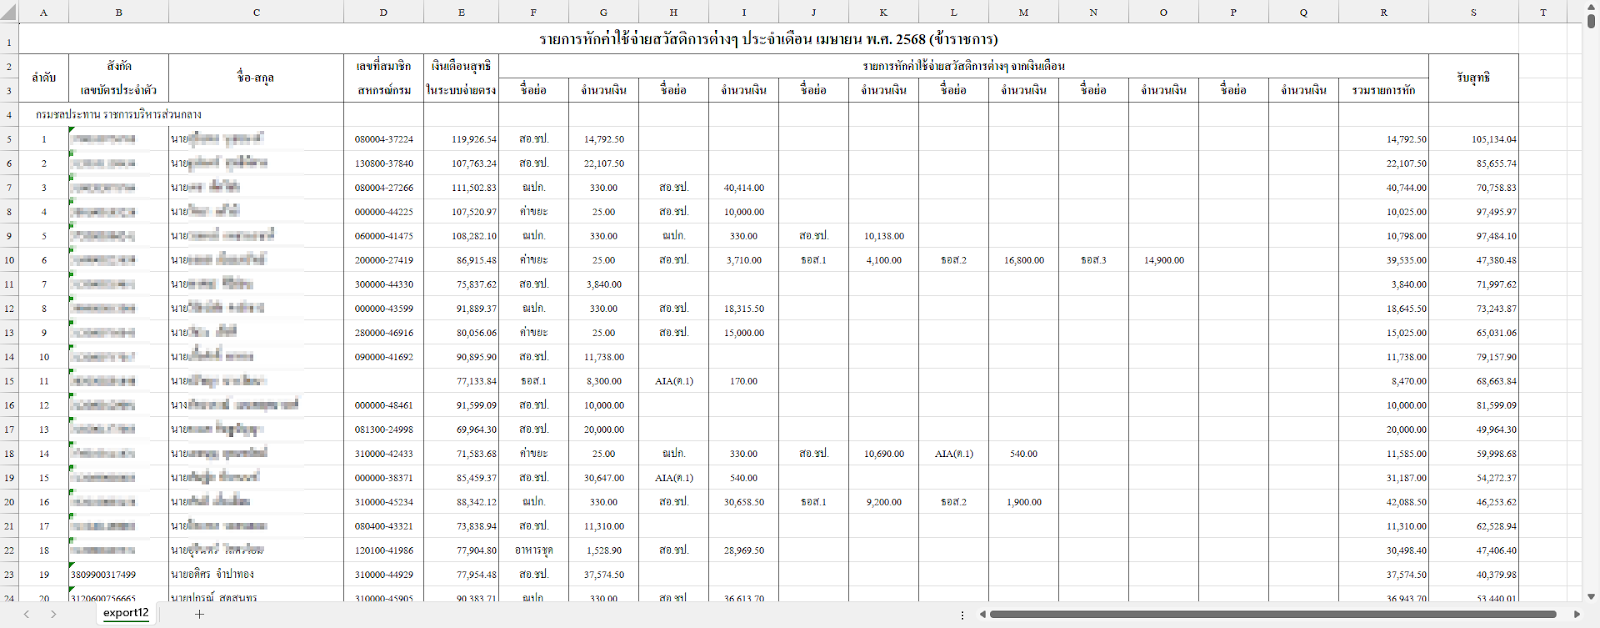This screenshot has width=1600, height=628.
Task: Go to the next sheet with the right arrow
Action: pos(53,614)
